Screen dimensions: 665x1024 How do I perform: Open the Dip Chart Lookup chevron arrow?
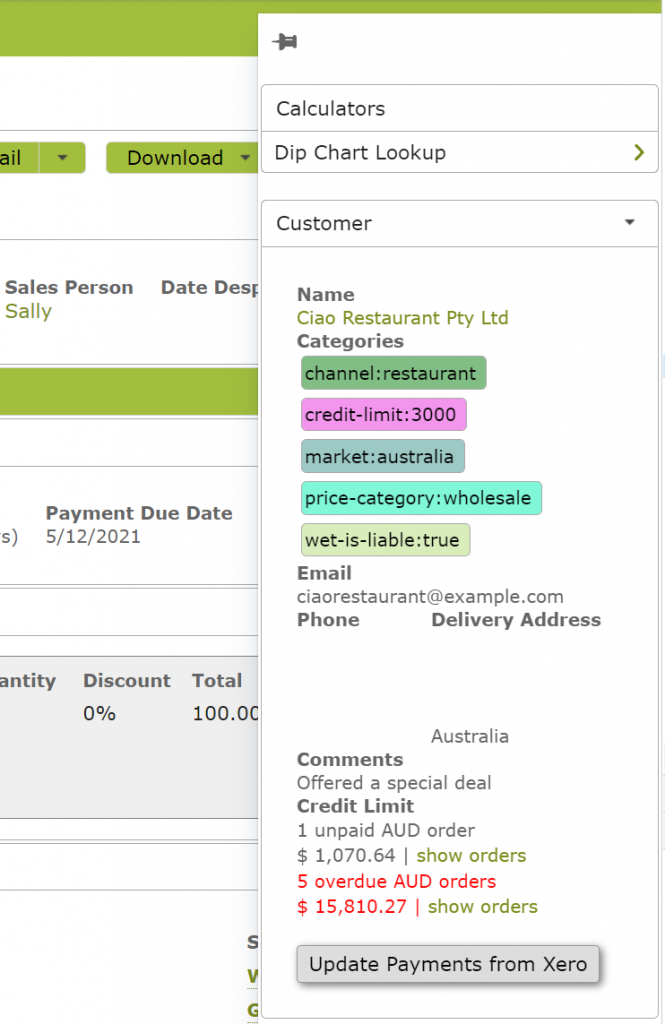(639, 153)
